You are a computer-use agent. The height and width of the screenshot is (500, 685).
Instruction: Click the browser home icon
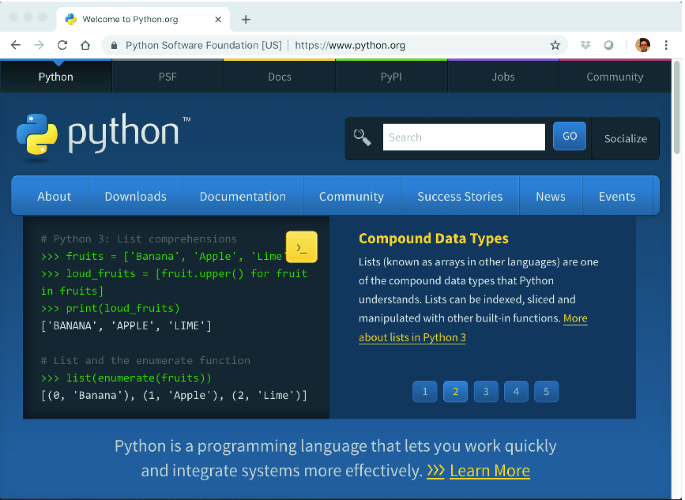[x=86, y=45]
